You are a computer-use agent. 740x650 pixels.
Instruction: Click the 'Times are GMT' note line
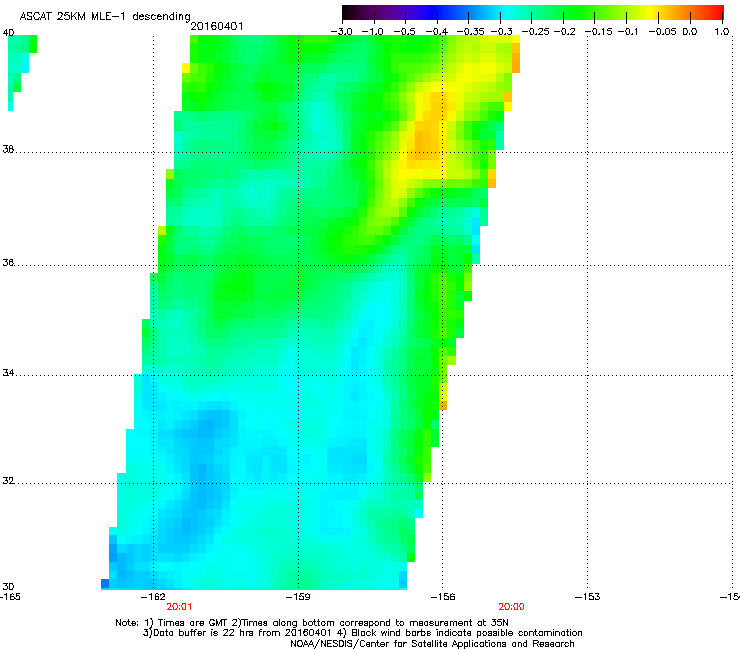point(312,623)
